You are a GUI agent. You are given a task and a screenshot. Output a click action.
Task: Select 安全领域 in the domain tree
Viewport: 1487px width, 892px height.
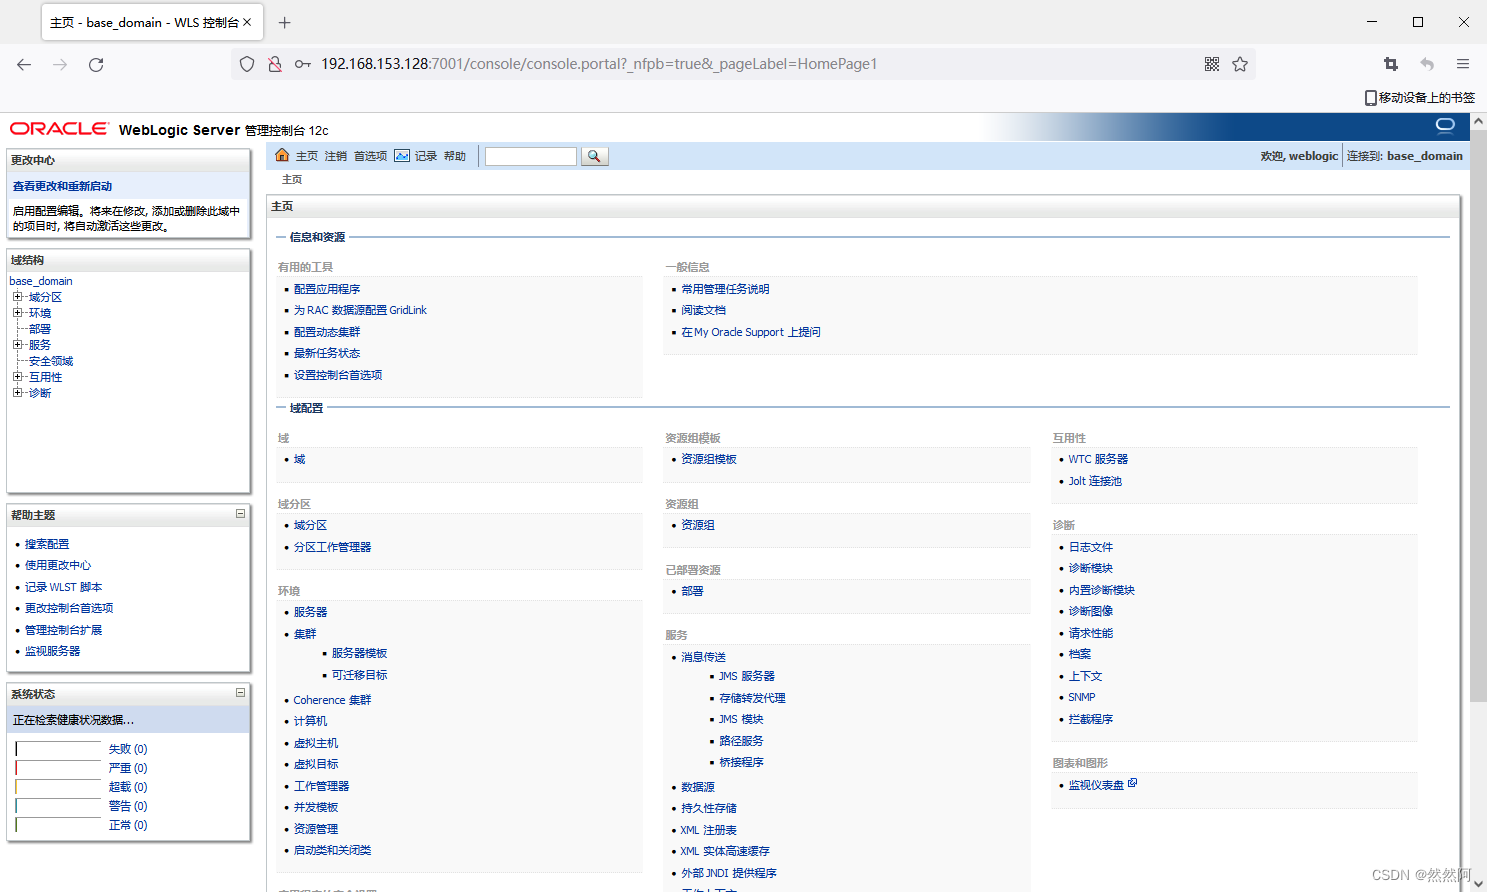point(51,361)
